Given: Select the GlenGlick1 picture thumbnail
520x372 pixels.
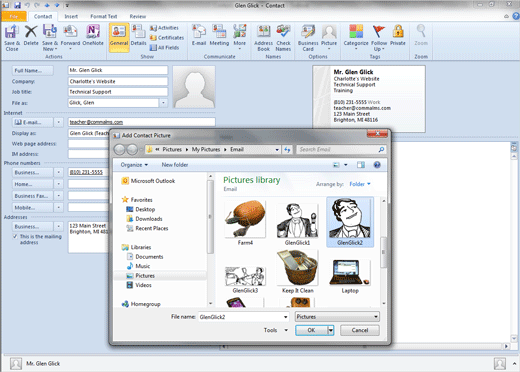Looking at the screenshot, I should 297,223.
